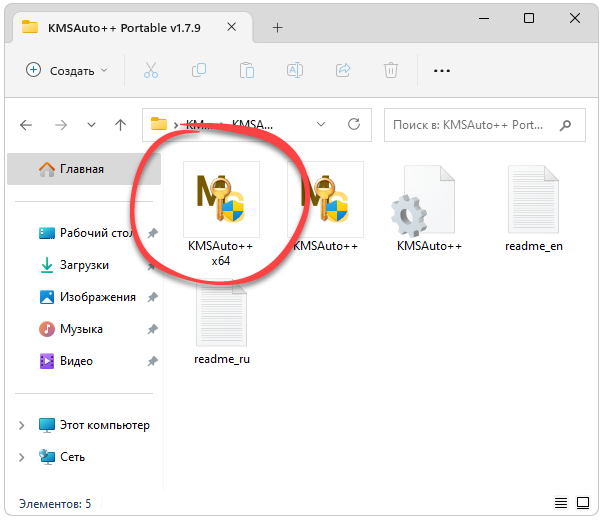Open Видео in sidebar
This screenshot has width=604, height=520.
click(x=66, y=361)
